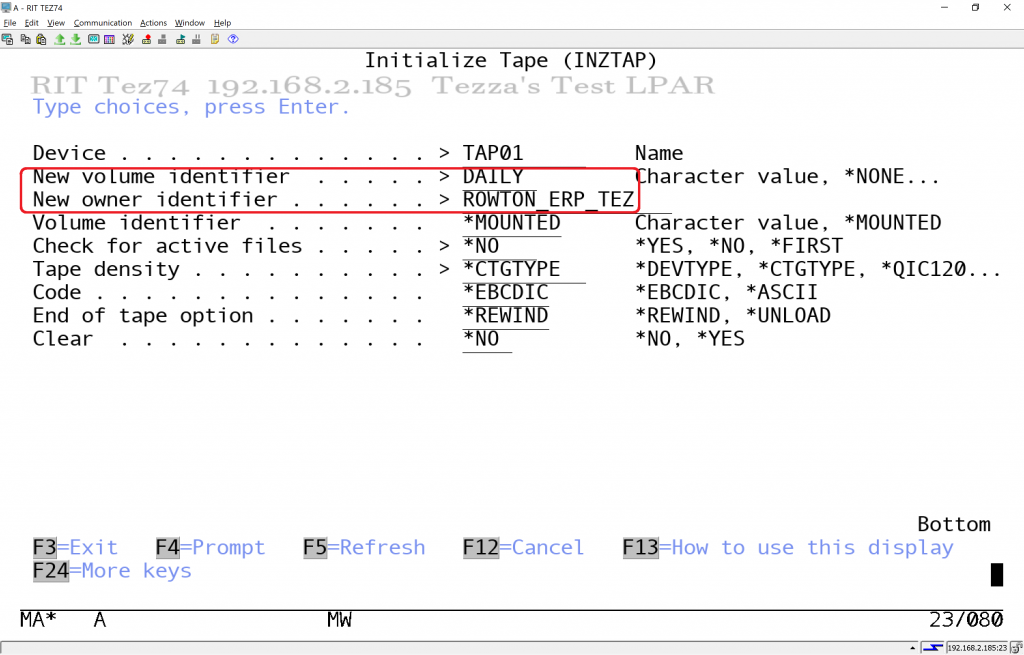Click the Print Screen toolbar icon
The width and height of the screenshot is (1024, 655).
(7, 39)
